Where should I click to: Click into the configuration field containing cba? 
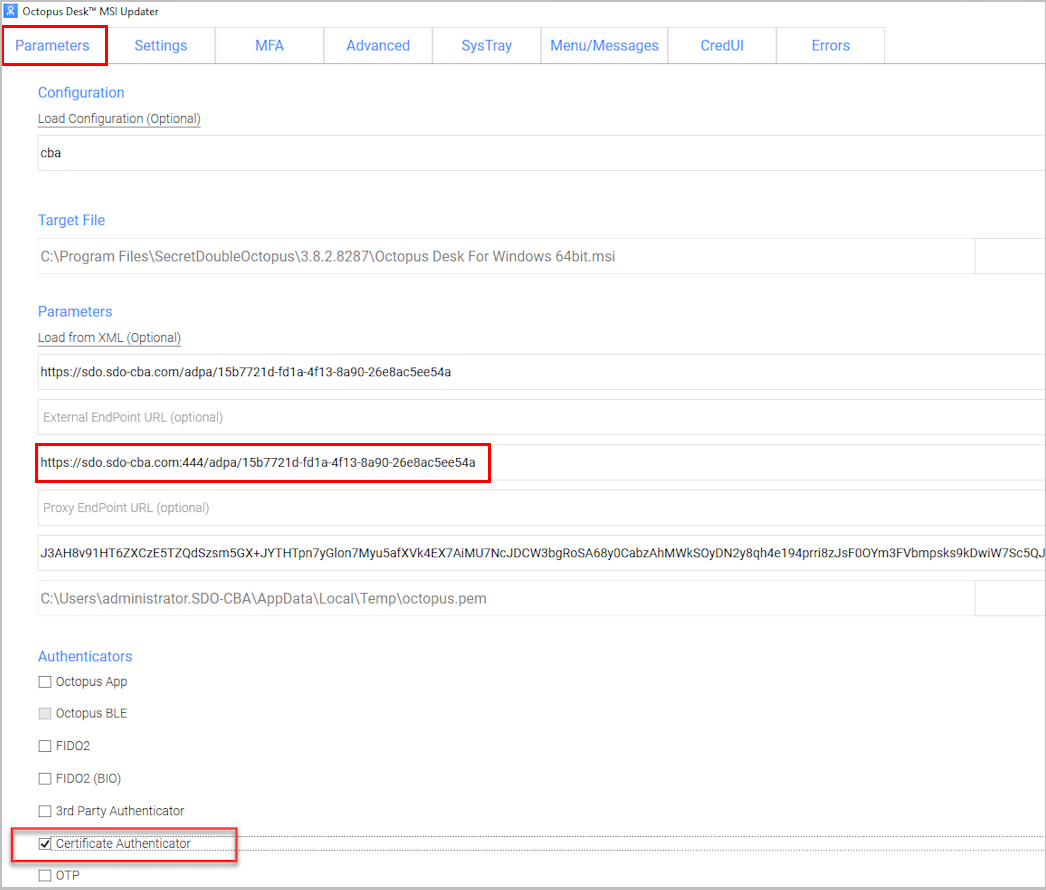coord(541,153)
